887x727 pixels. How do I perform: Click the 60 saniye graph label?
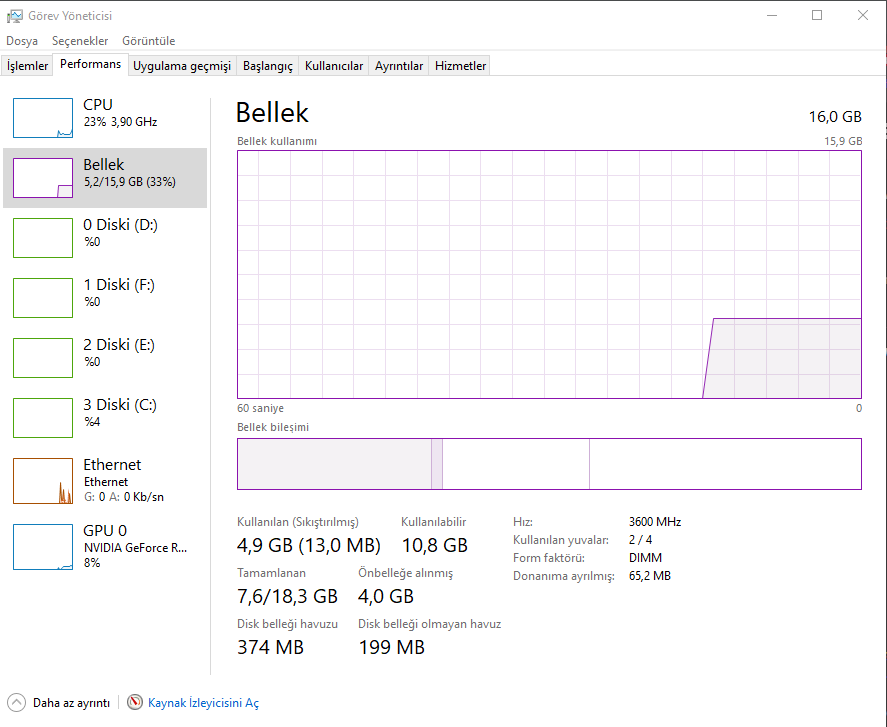tap(260, 408)
